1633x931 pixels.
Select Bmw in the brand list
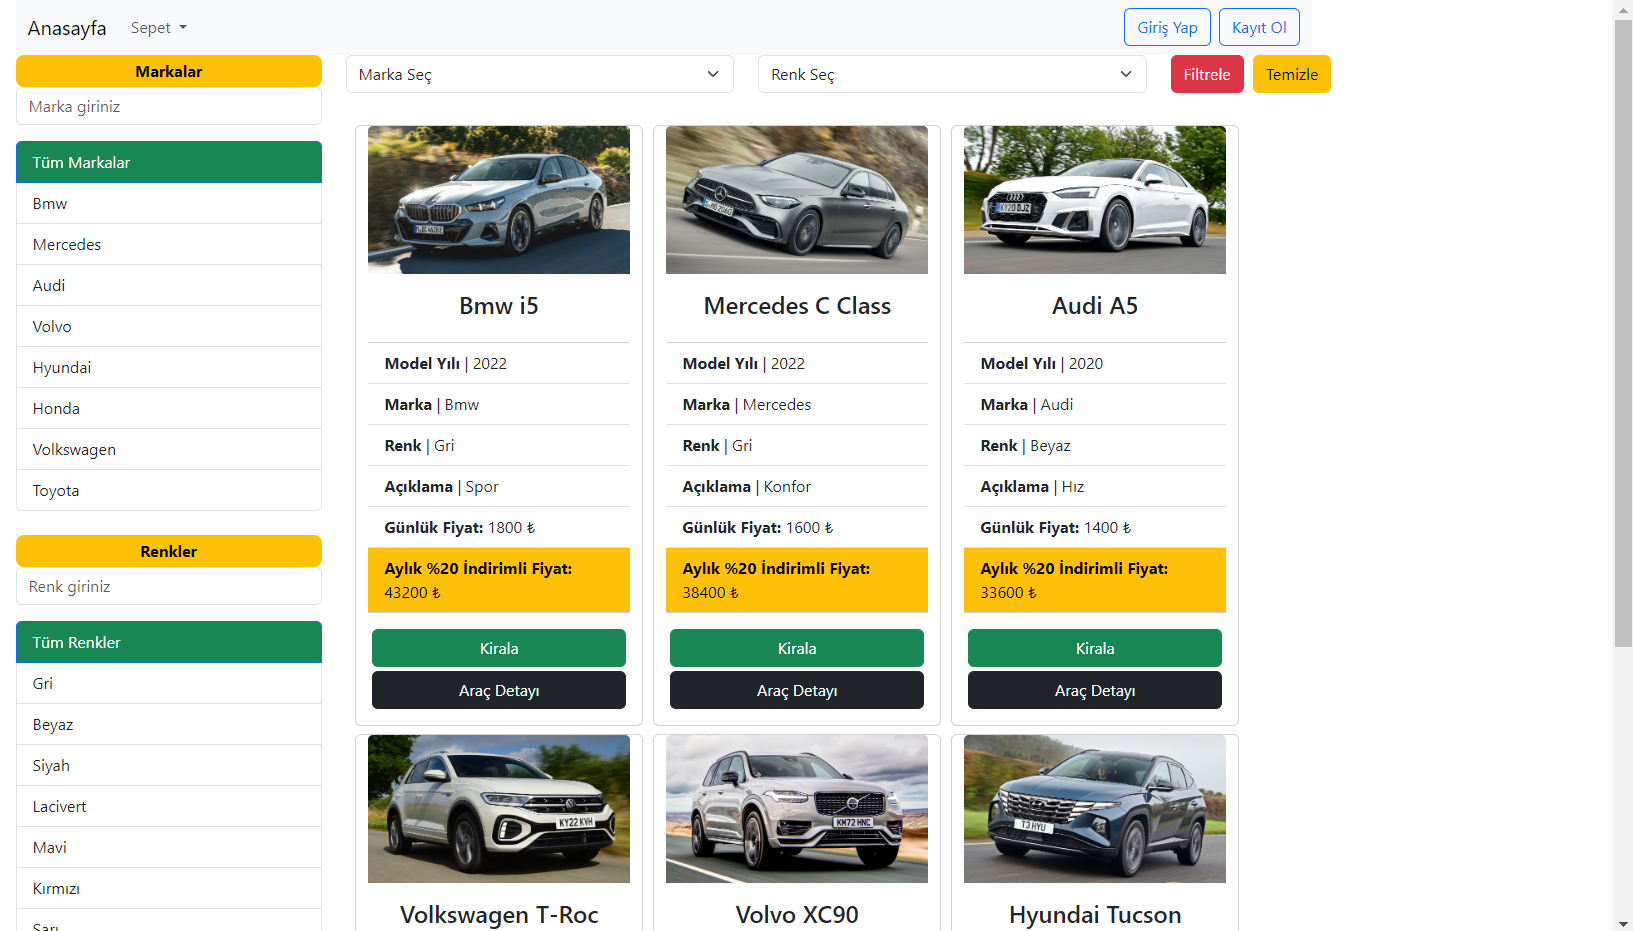pyautogui.click(x=169, y=203)
